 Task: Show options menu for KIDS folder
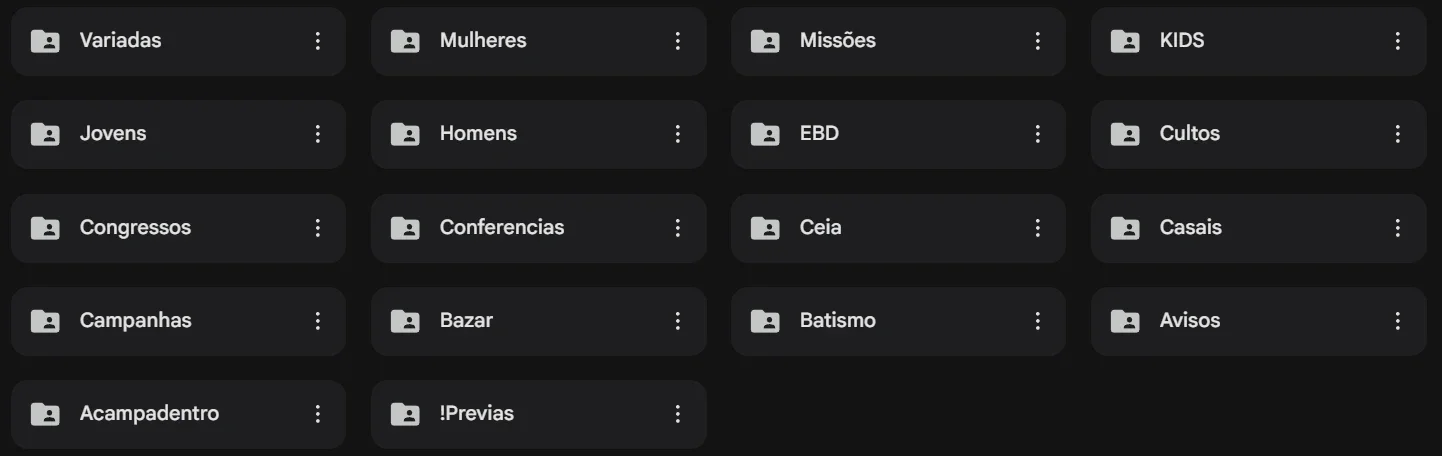[1398, 41]
